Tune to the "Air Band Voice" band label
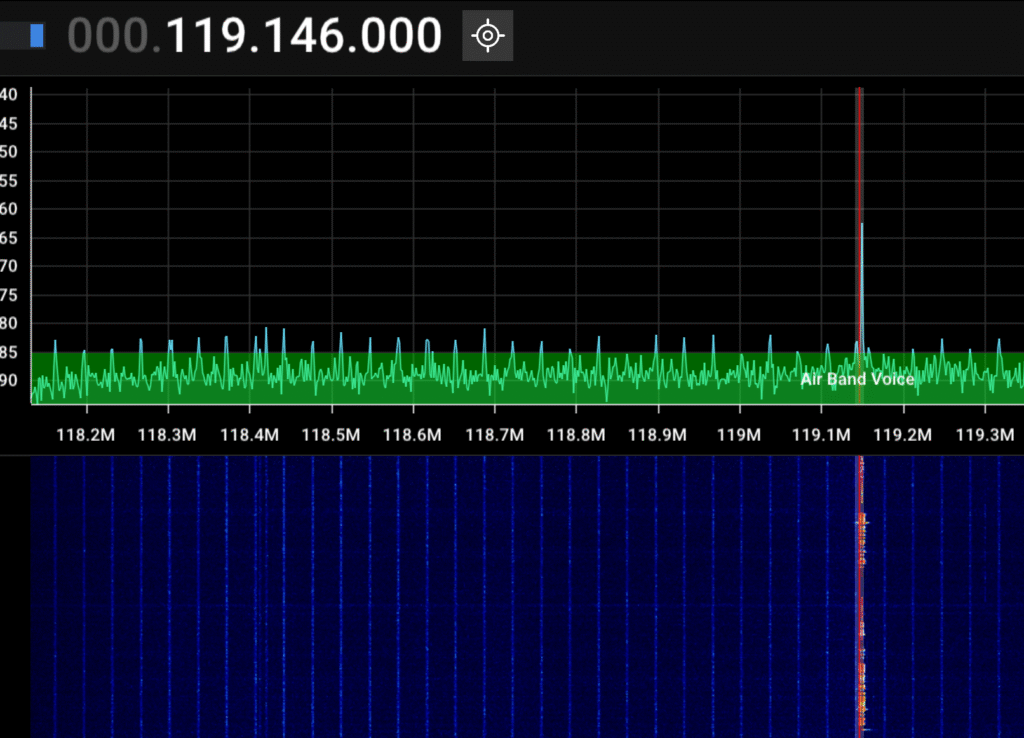The image size is (1024, 738). click(x=857, y=380)
